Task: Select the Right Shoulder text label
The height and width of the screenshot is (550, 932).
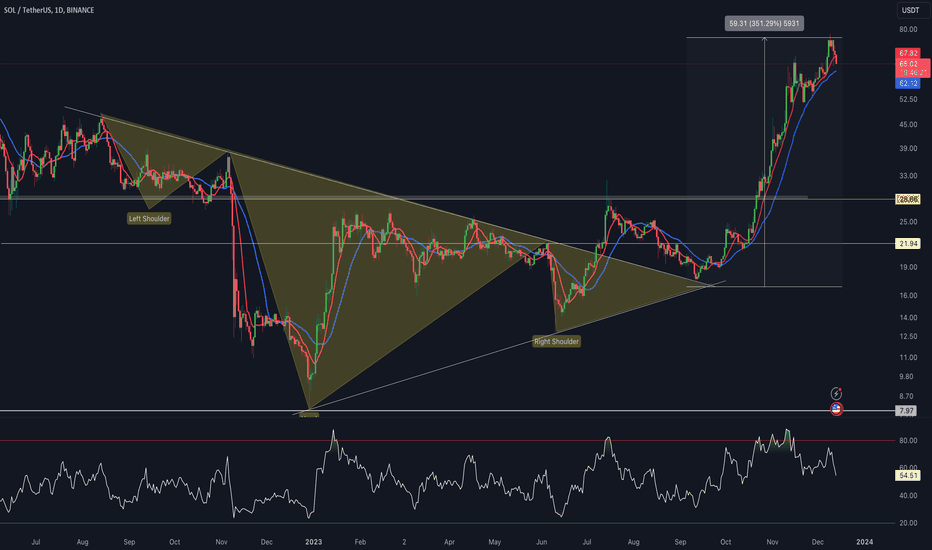Action: pos(556,341)
